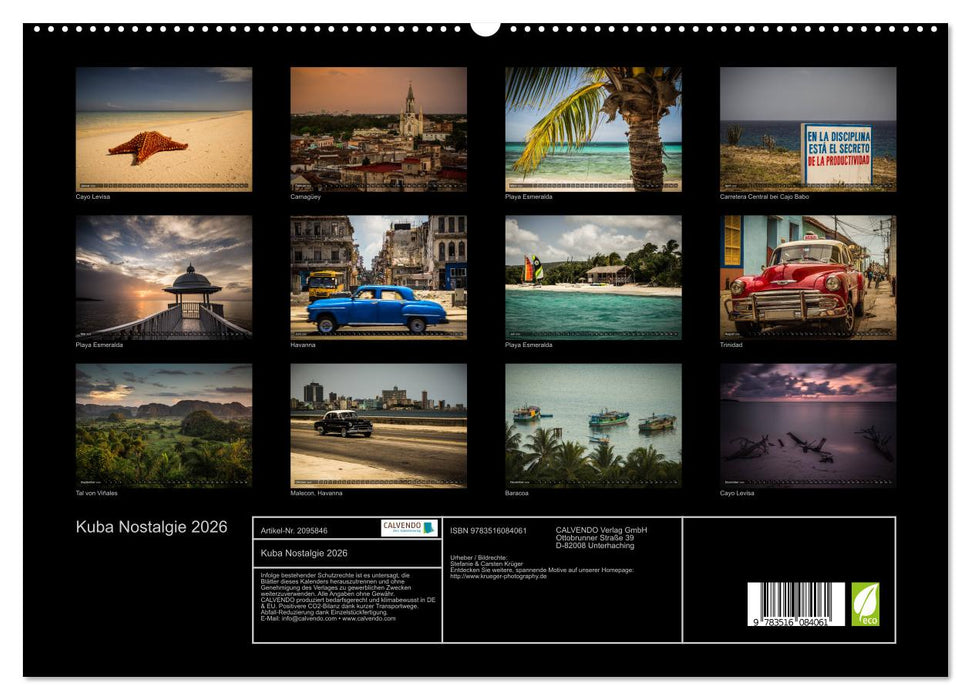Select the Carretera Central bei Cajo Babo label

(x=765, y=197)
